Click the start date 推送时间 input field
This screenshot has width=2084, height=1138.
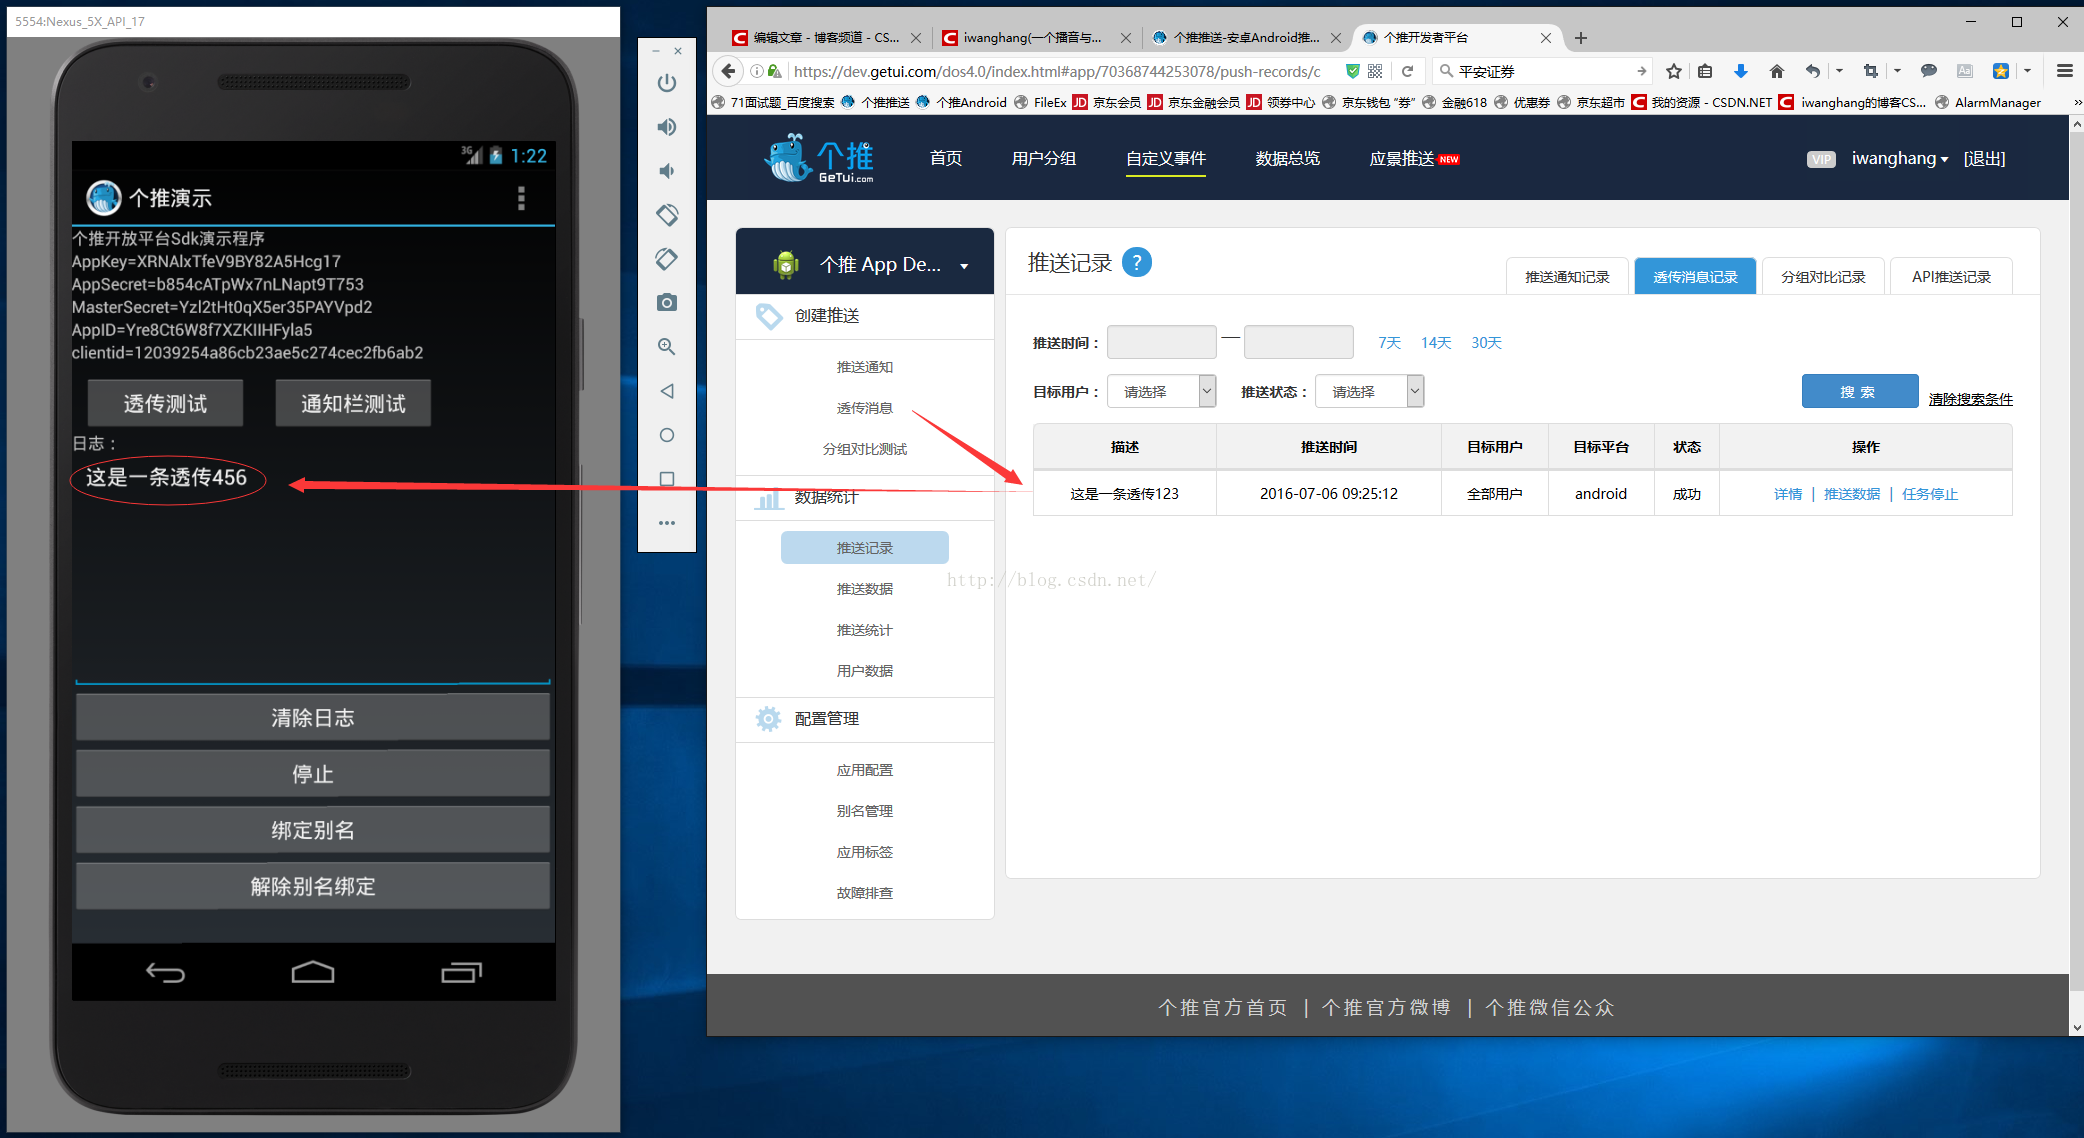(x=1161, y=342)
